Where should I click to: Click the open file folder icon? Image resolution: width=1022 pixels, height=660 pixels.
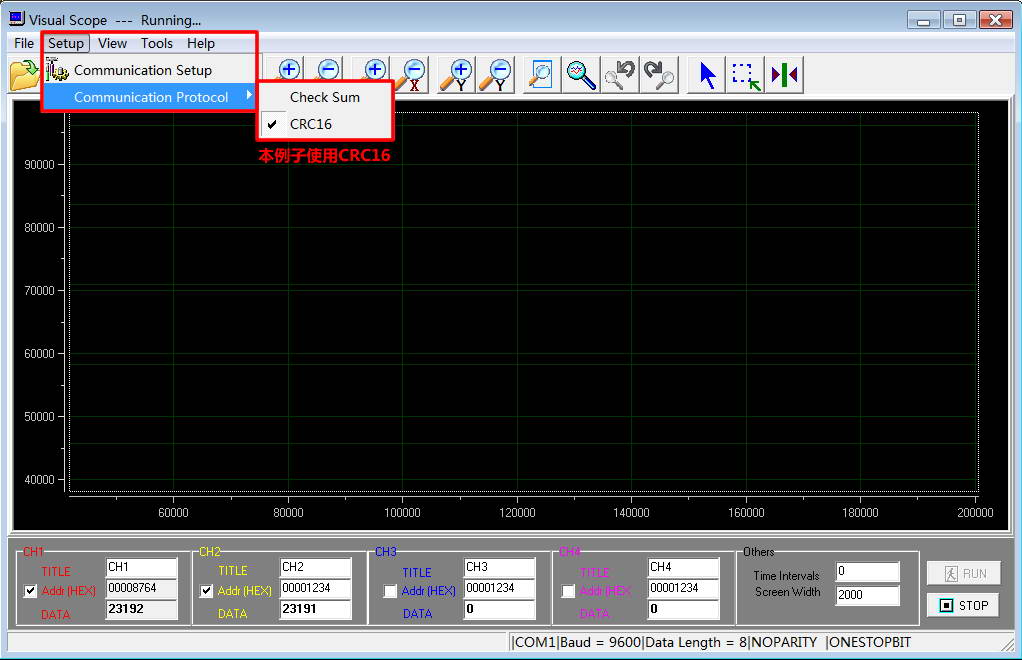pos(23,74)
